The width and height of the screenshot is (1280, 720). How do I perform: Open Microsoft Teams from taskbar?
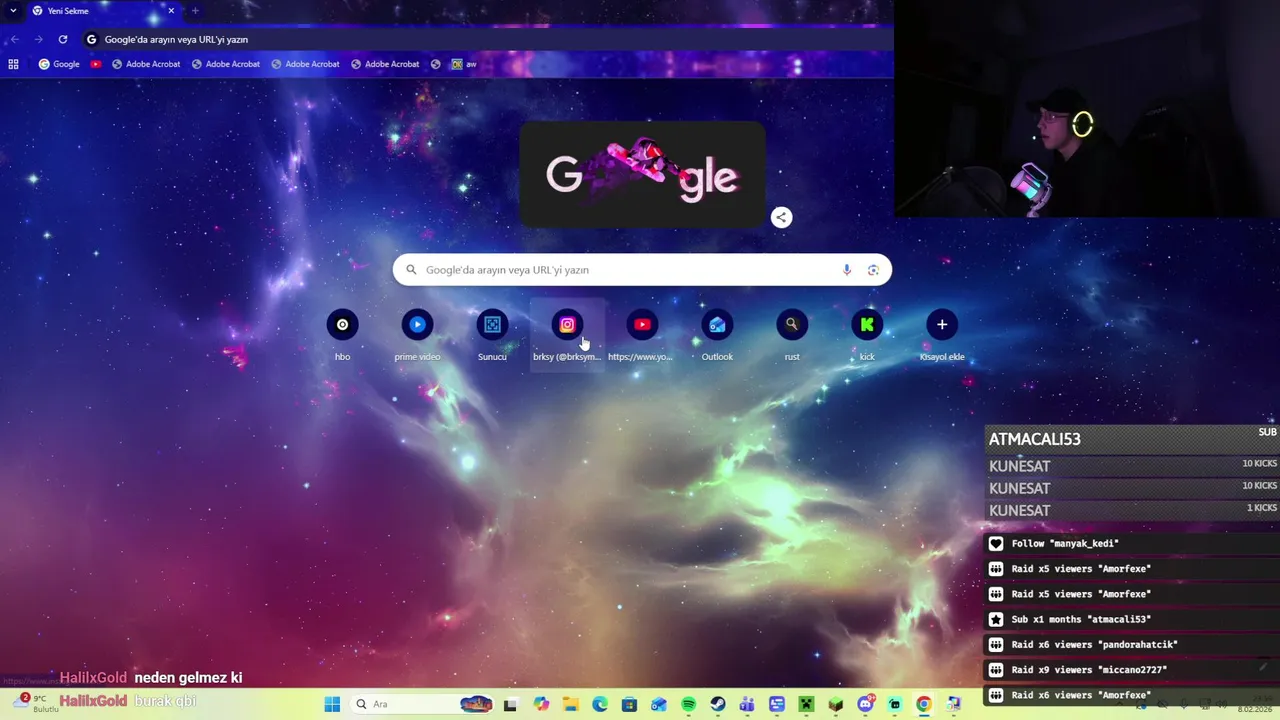tap(747, 704)
